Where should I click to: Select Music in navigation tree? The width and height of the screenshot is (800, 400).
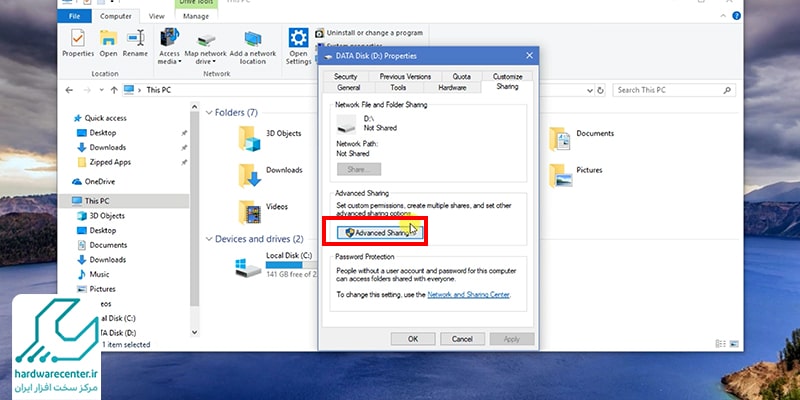coord(93,274)
